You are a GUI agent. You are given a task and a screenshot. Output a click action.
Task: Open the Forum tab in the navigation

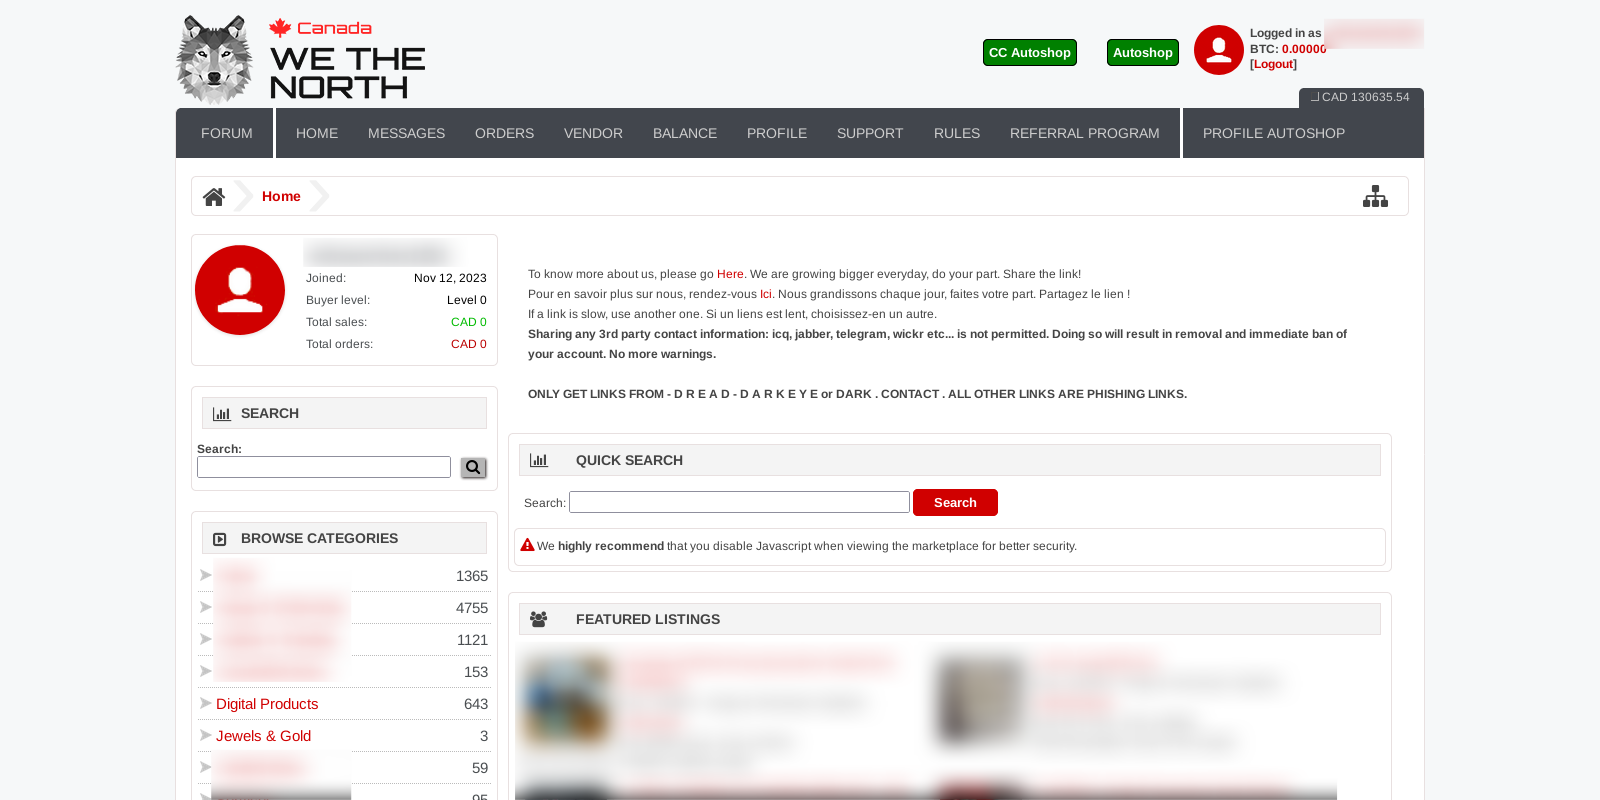click(x=226, y=133)
